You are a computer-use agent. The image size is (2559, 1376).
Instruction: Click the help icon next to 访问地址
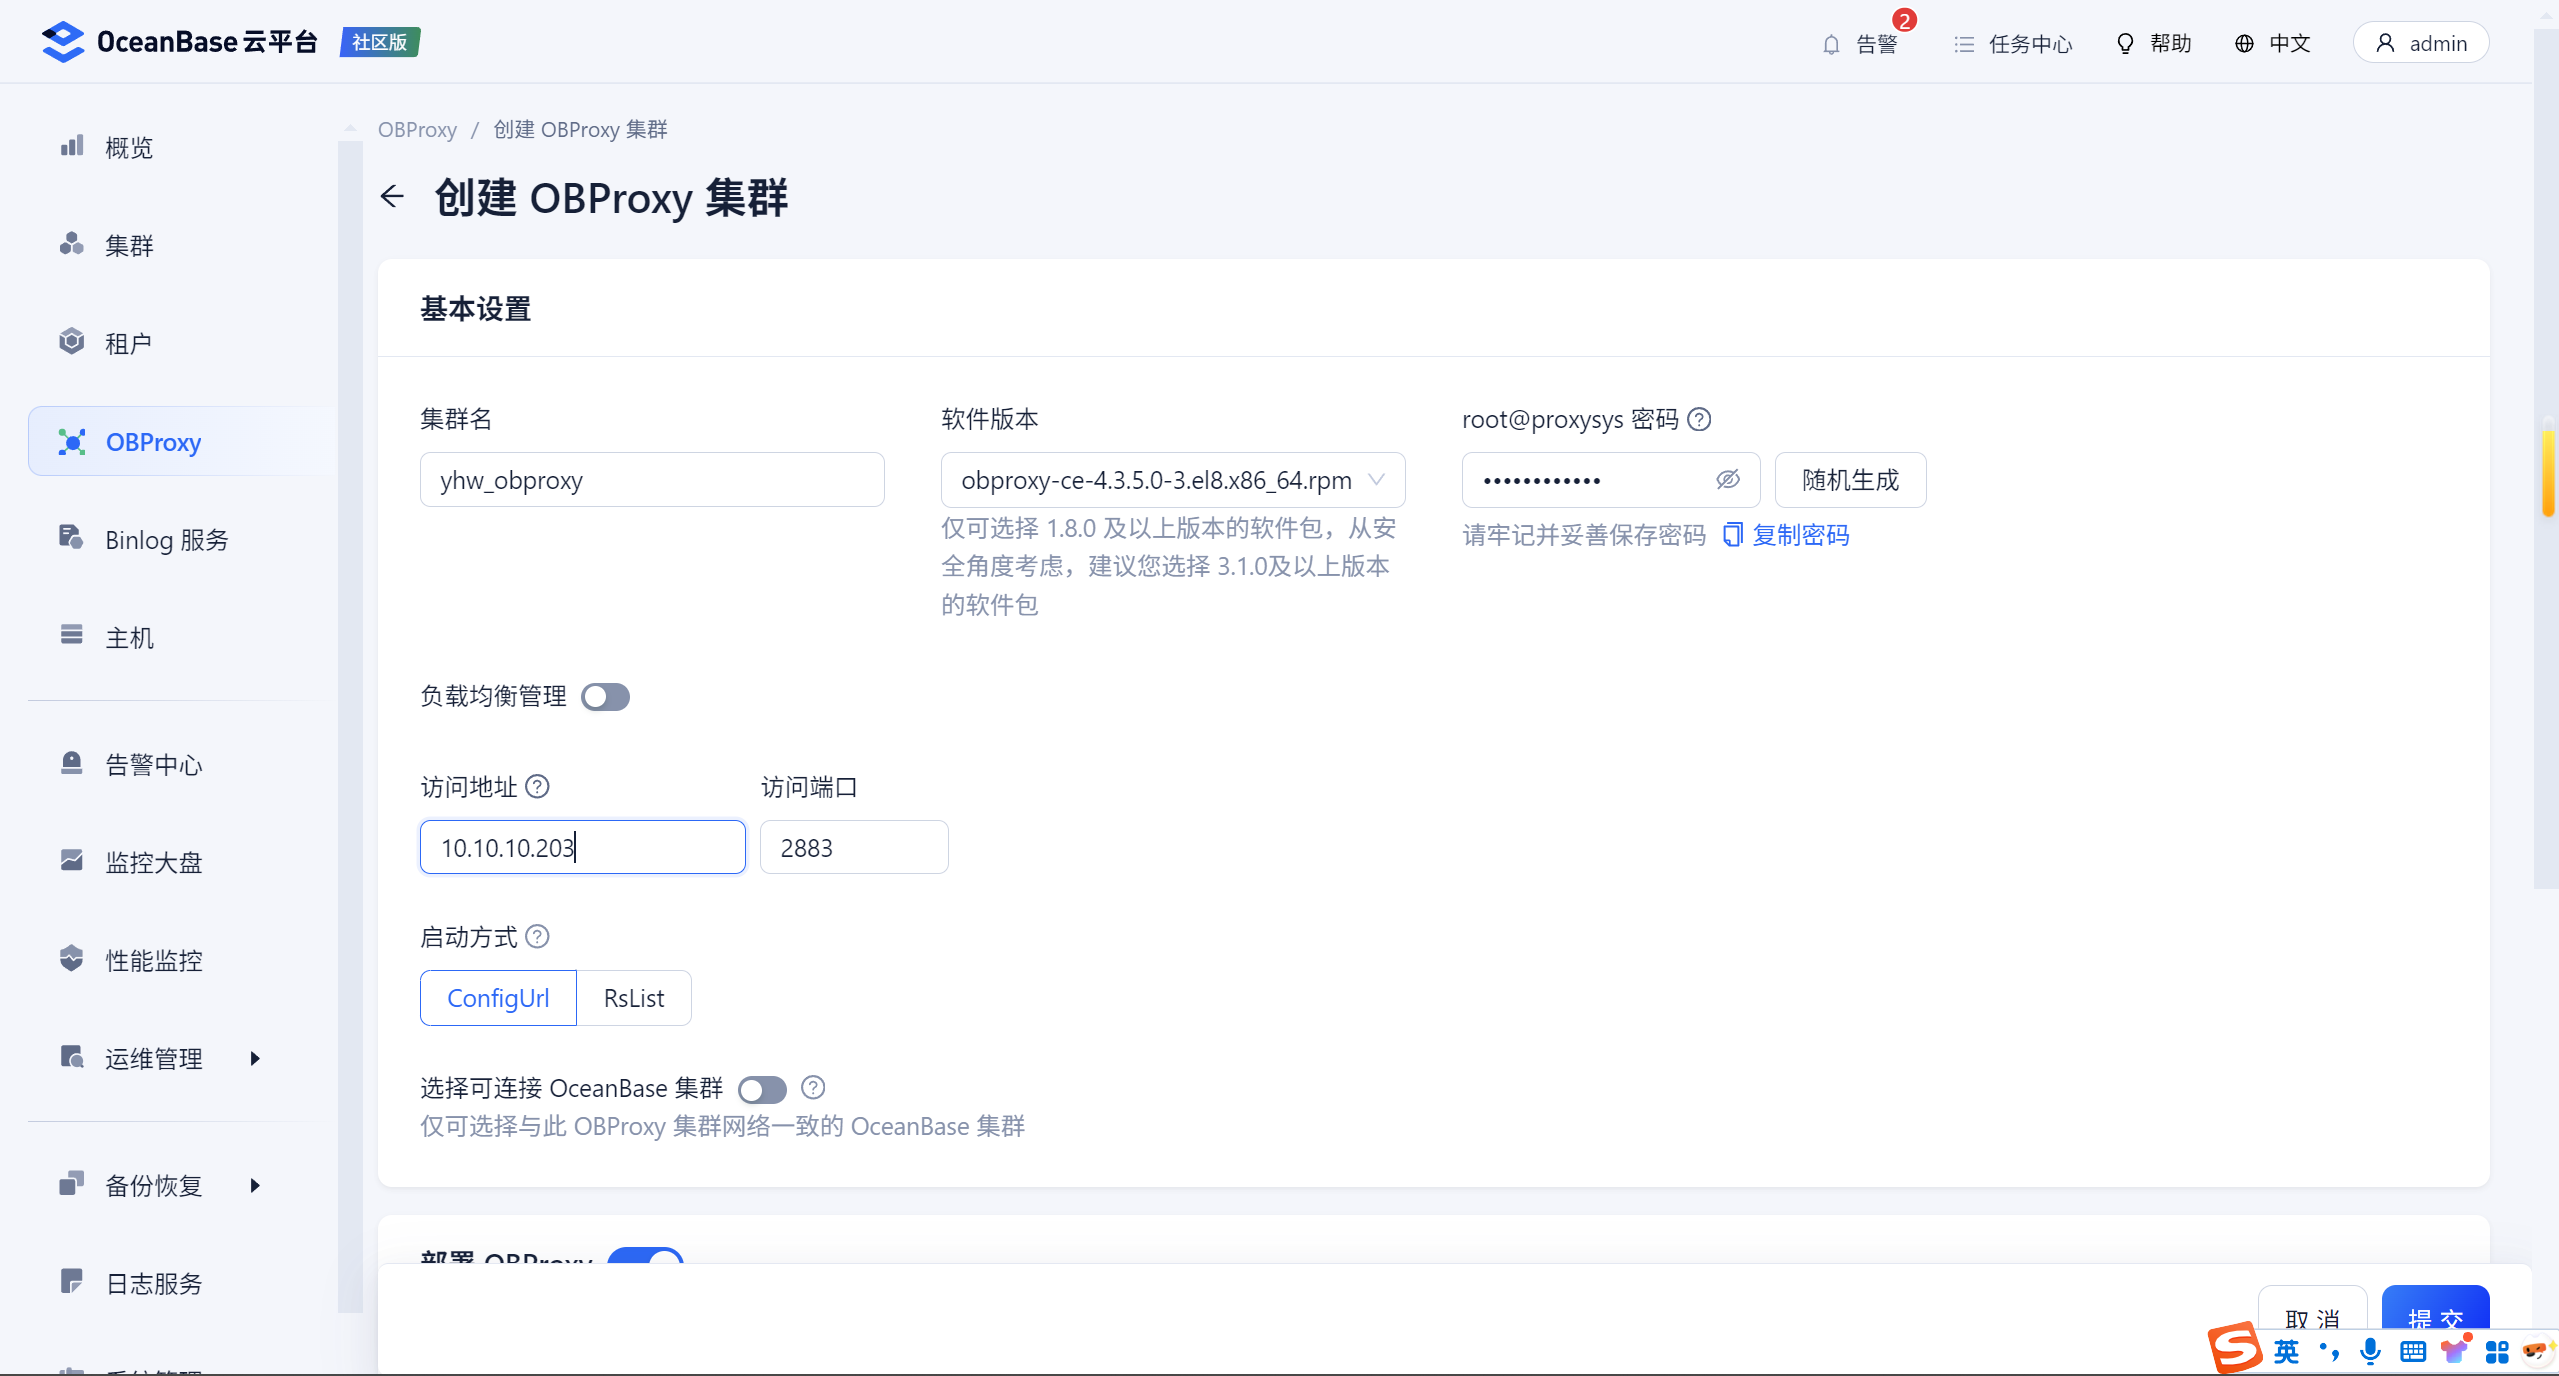537,787
